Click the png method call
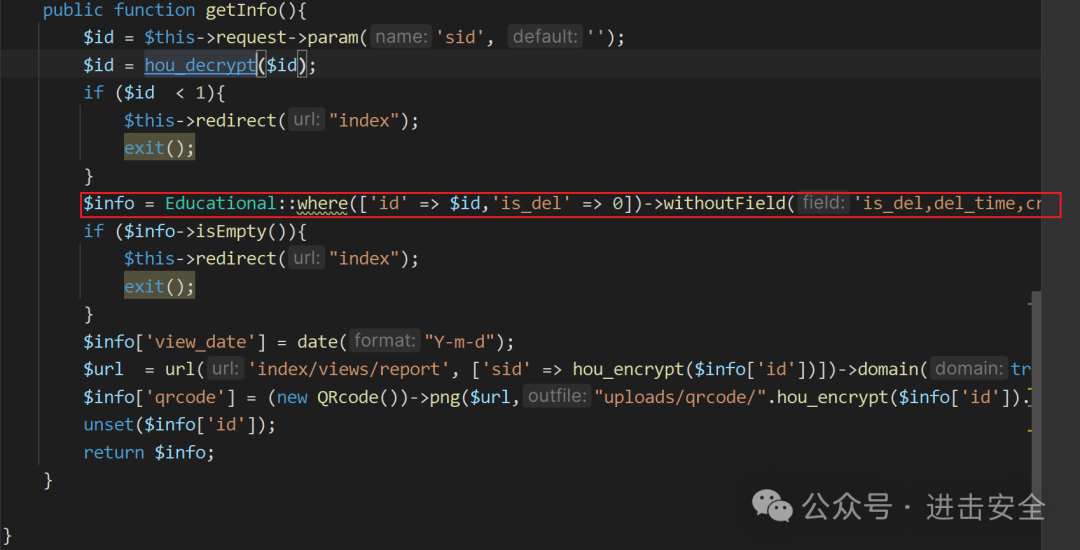Screen dimensions: 1080x550 click(445, 396)
